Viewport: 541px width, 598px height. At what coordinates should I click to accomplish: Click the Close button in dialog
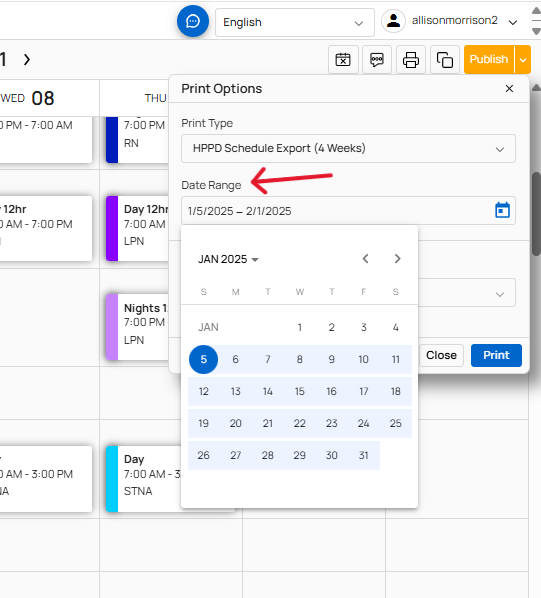(441, 355)
